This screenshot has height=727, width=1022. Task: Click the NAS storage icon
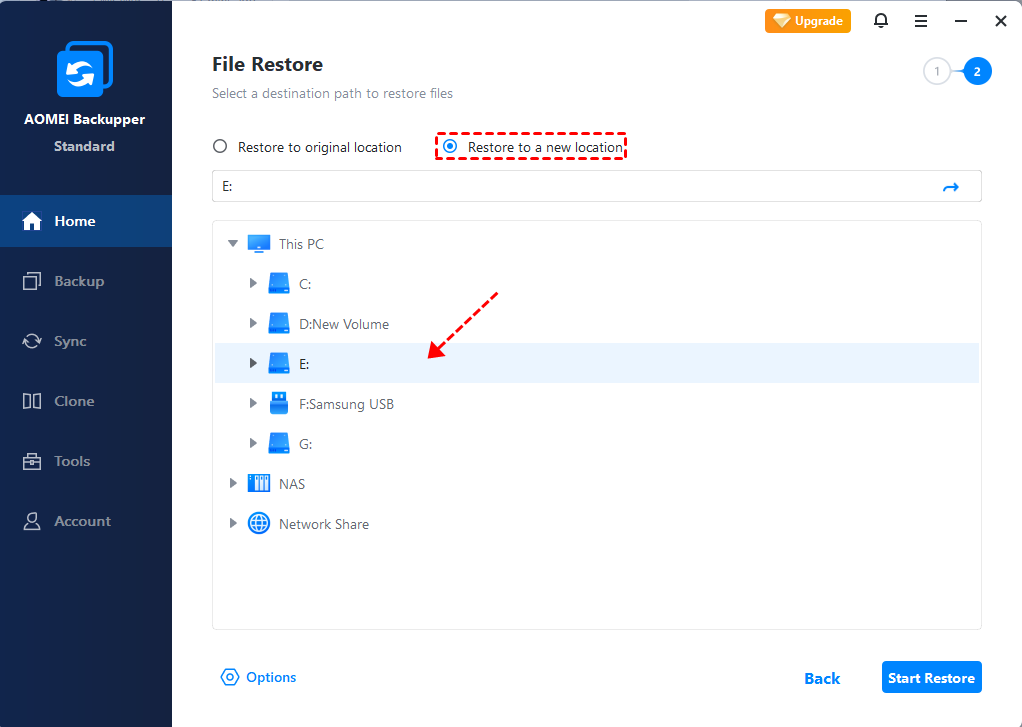coord(259,484)
